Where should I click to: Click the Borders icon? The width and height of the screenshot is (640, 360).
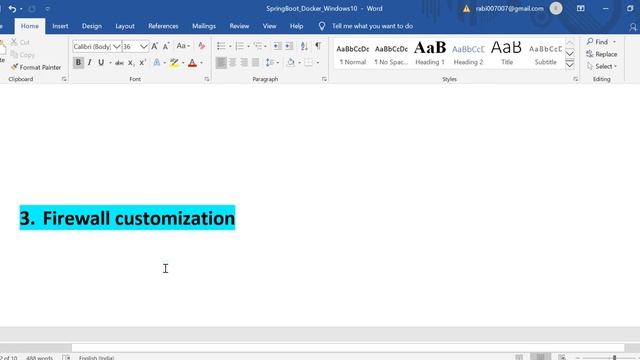click(x=309, y=62)
